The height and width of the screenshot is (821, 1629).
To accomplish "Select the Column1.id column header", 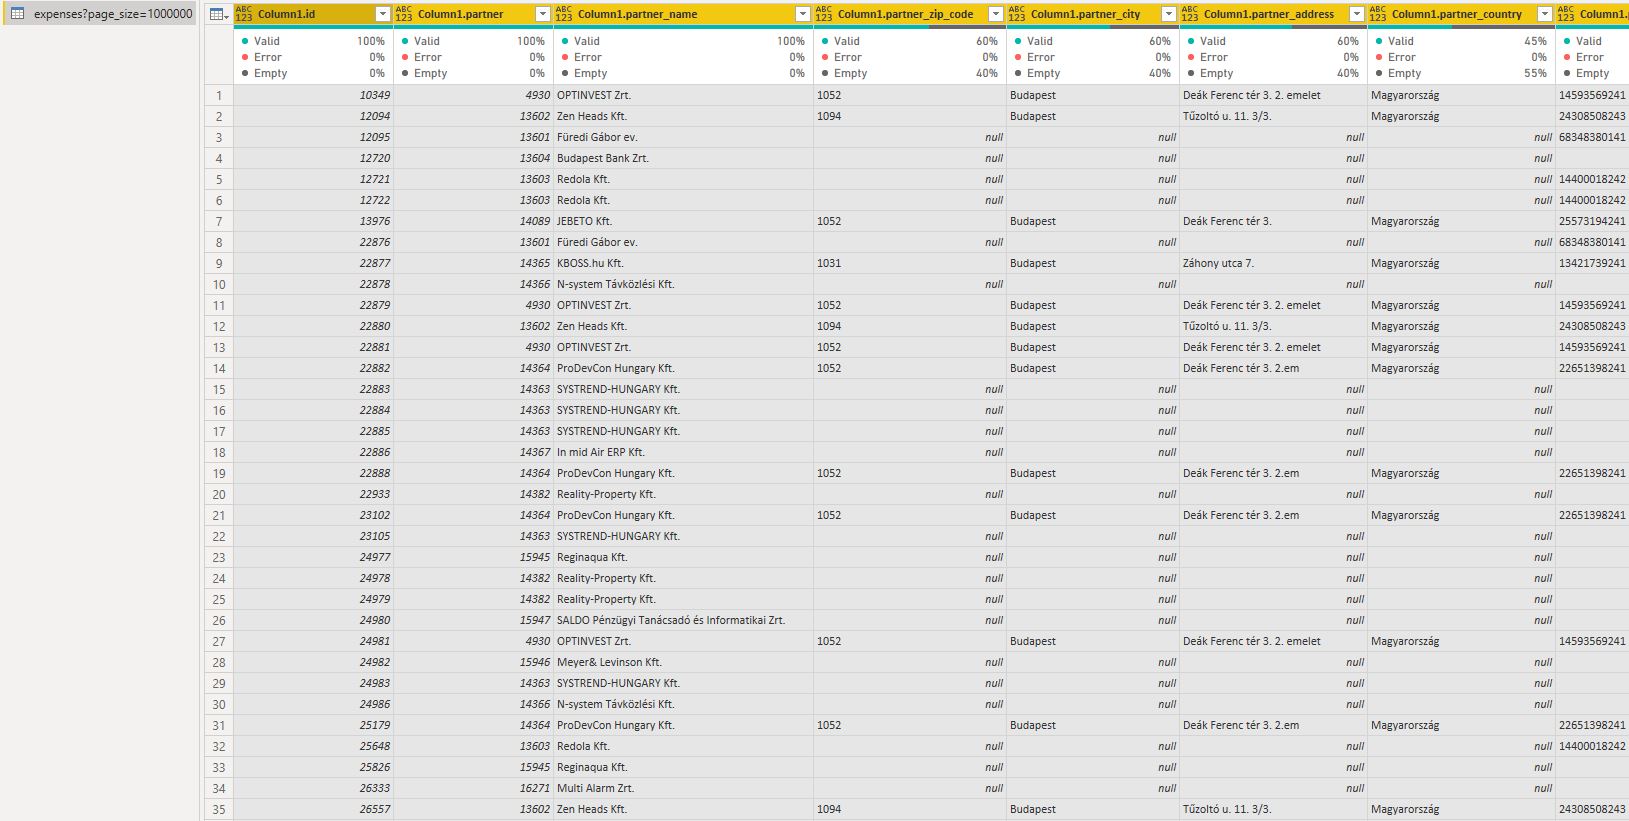I will [313, 14].
